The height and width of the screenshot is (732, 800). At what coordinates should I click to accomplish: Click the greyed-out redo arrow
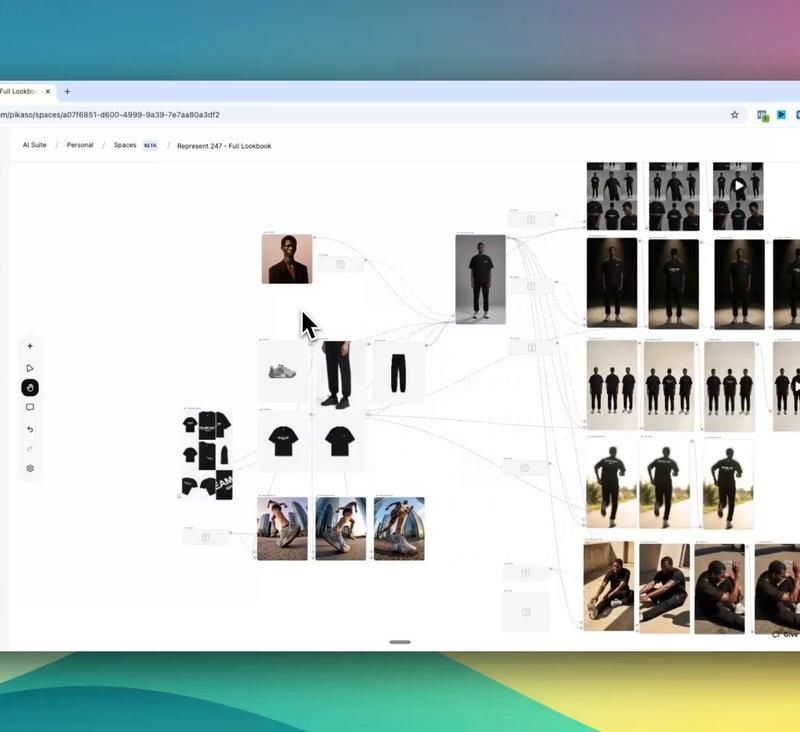point(30,449)
